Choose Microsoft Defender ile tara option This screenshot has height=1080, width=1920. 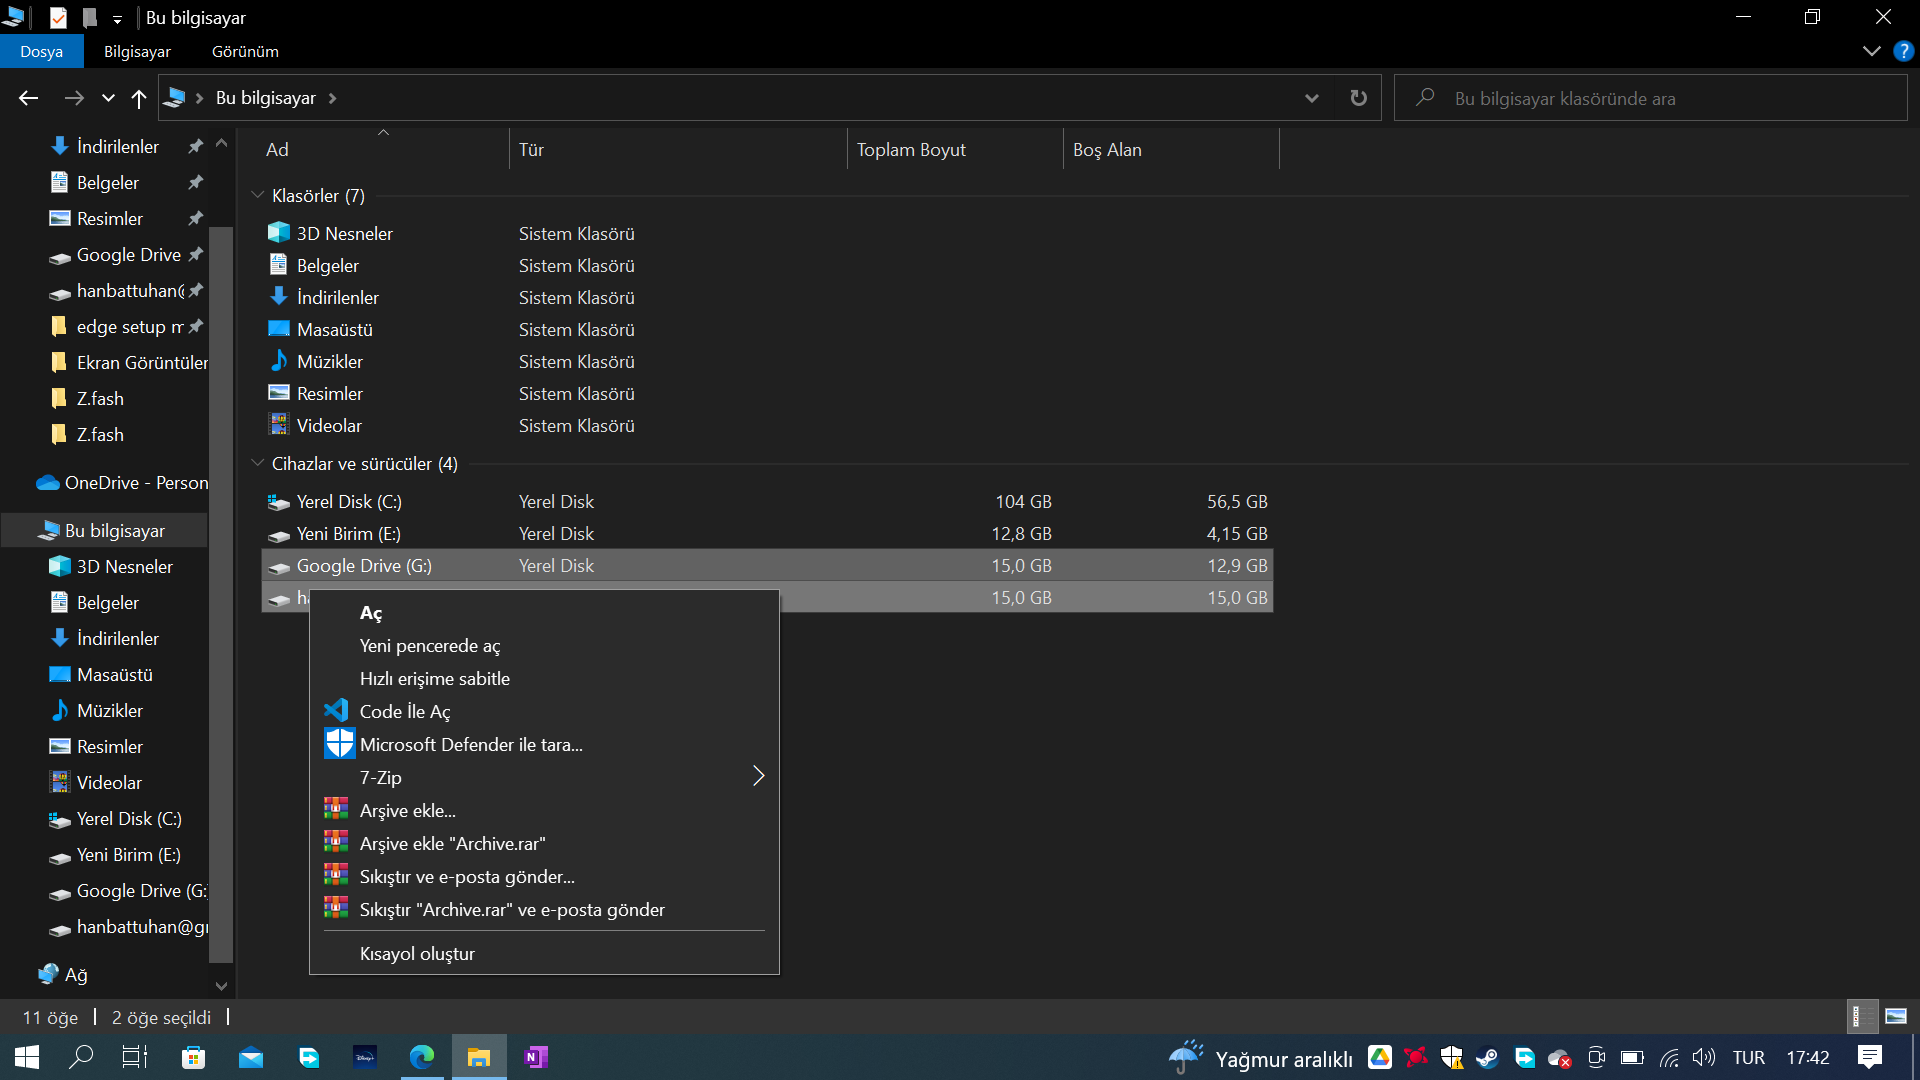click(x=471, y=744)
